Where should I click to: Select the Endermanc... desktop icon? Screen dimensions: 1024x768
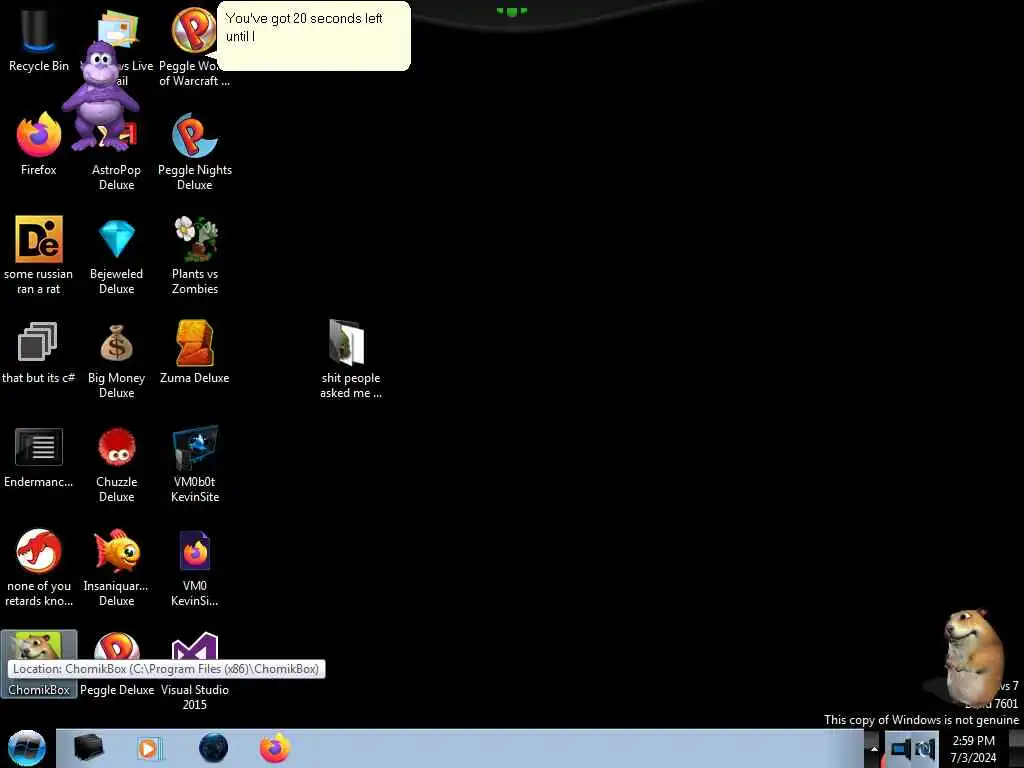coord(39,457)
